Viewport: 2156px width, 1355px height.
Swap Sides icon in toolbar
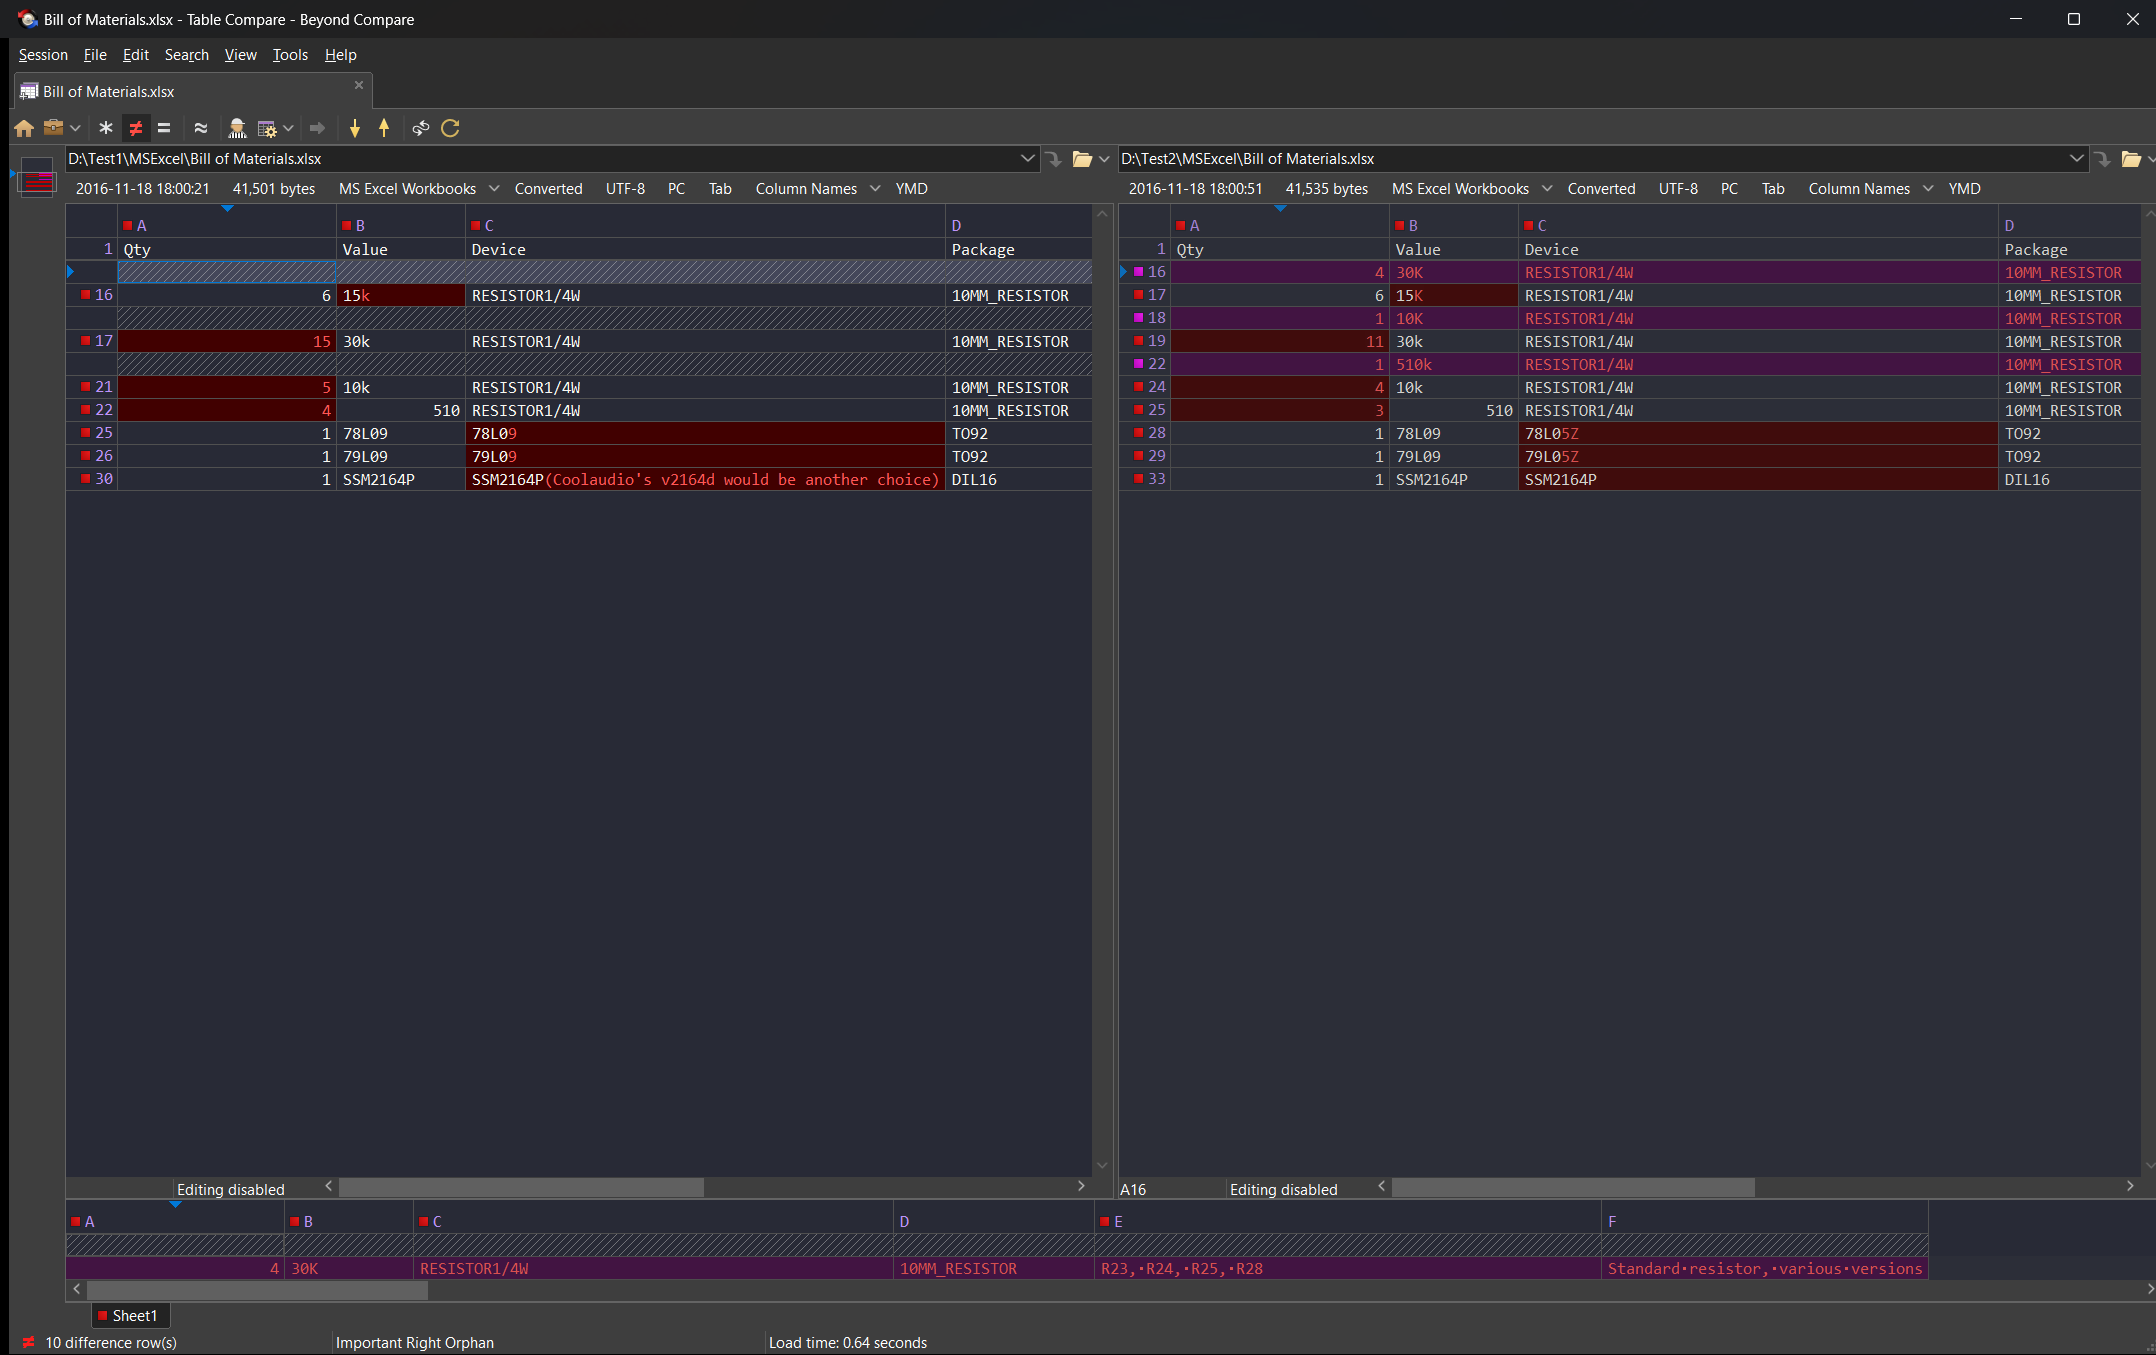click(x=421, y=128)
